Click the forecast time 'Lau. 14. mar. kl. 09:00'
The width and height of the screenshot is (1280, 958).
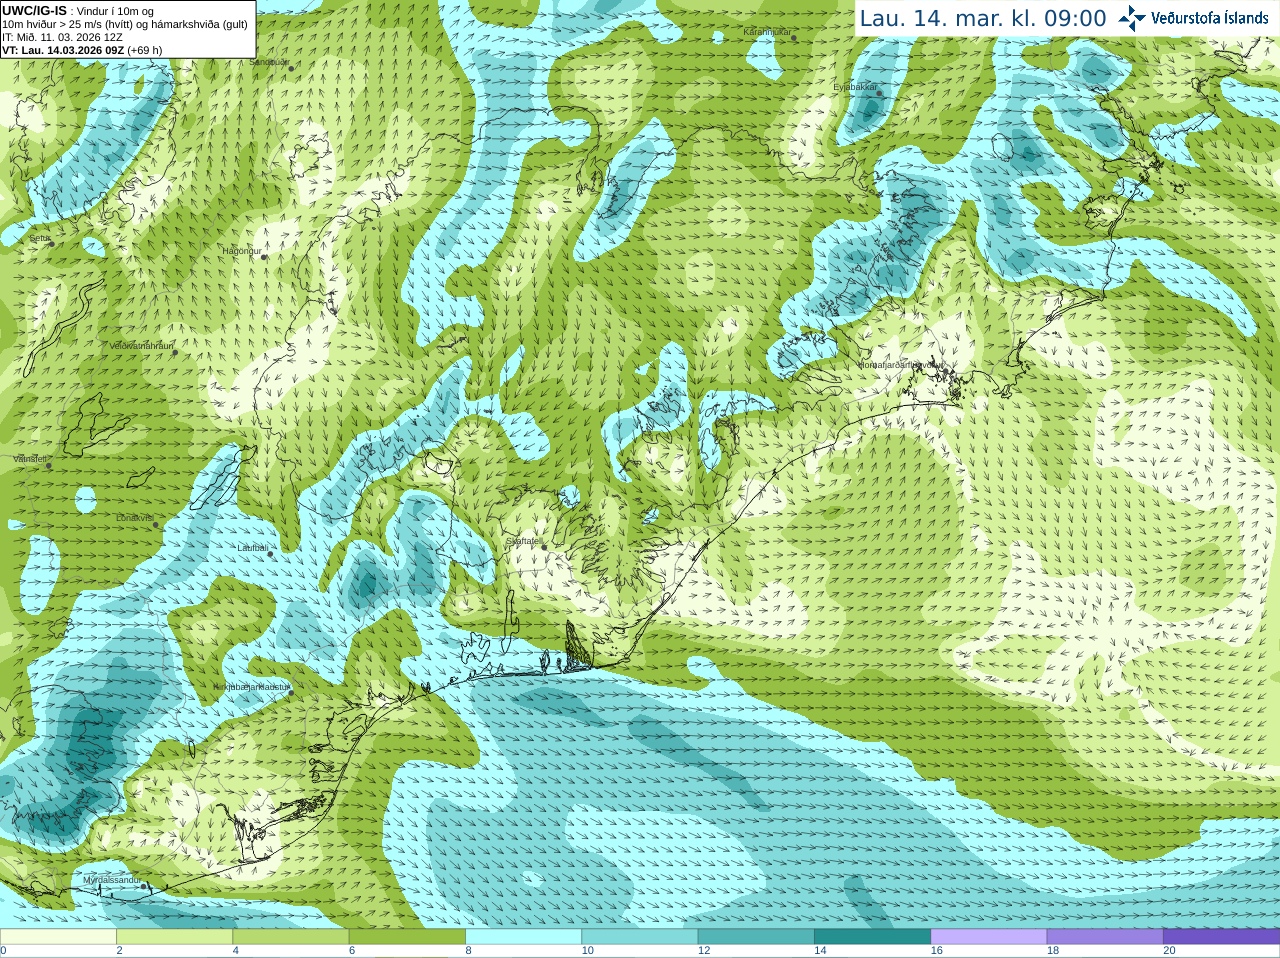(983, 18)
